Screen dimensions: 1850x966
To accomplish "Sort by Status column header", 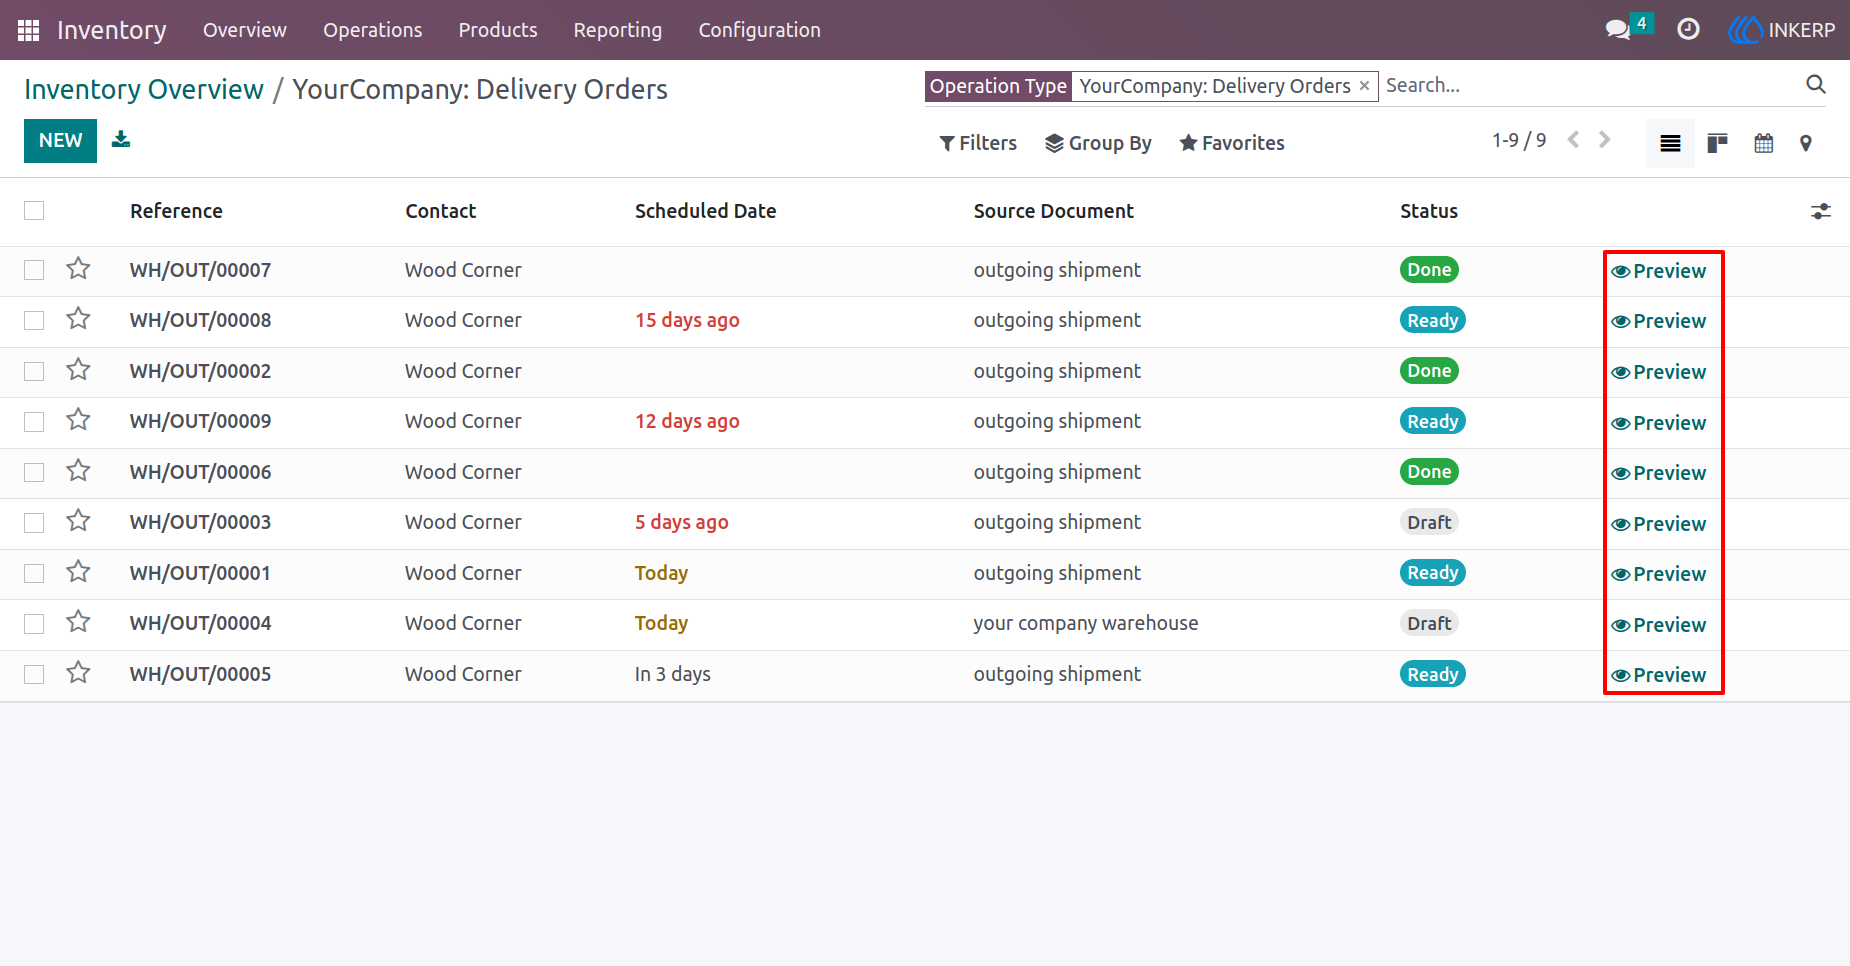I will coord(1428,211).
